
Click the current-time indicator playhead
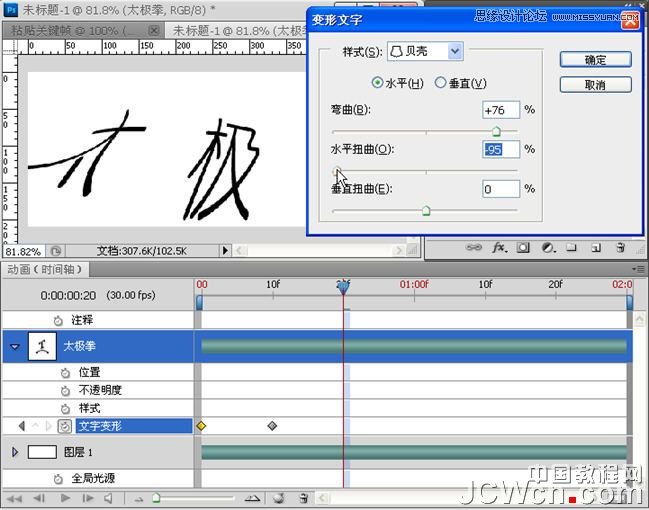click(x=343, y=286)
